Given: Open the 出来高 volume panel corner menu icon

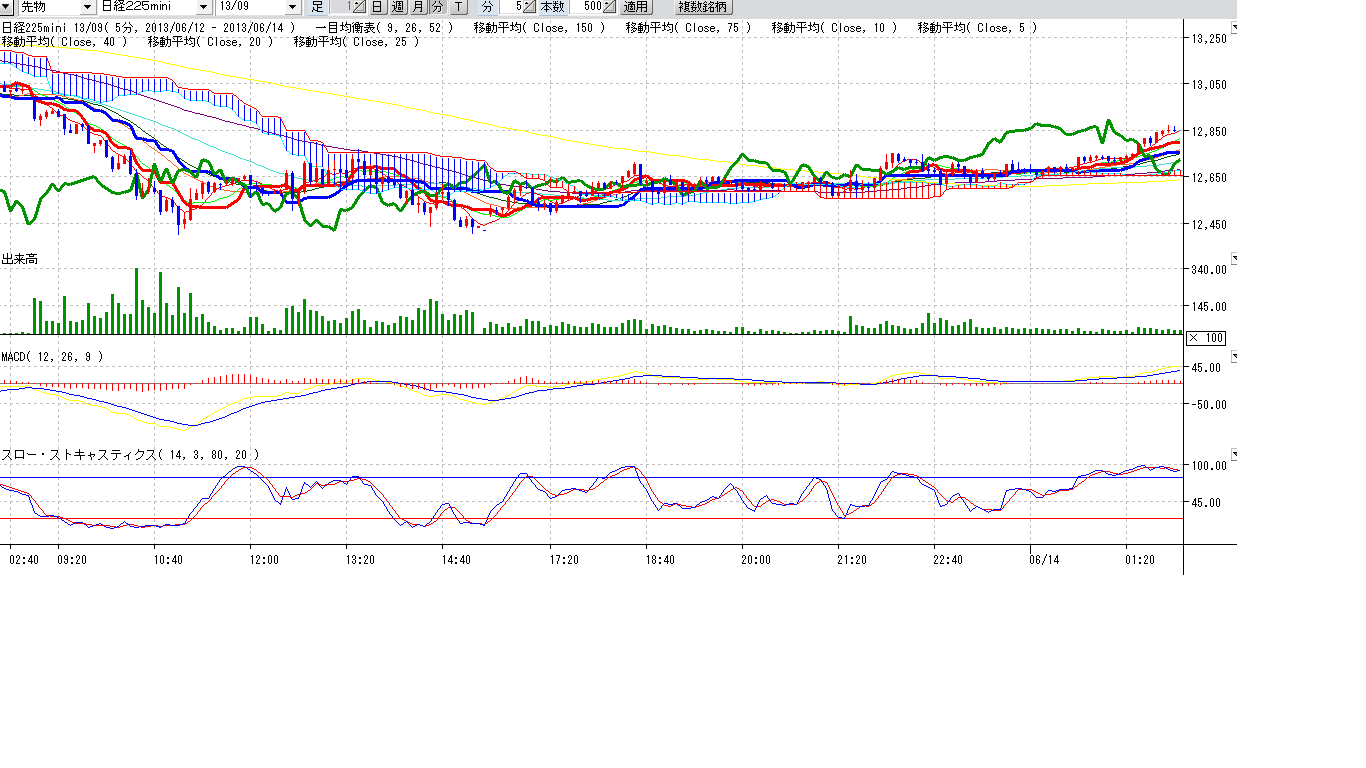Looking at the screenshot, I should tap(1232, 260).
